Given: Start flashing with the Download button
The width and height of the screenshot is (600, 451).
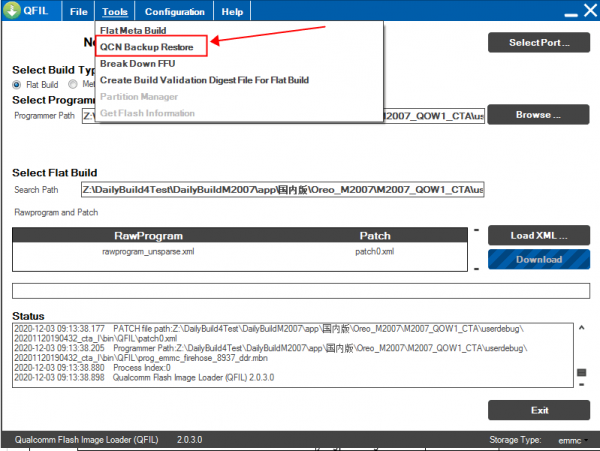Looking at the screenshot, I should tap(539, 259).
